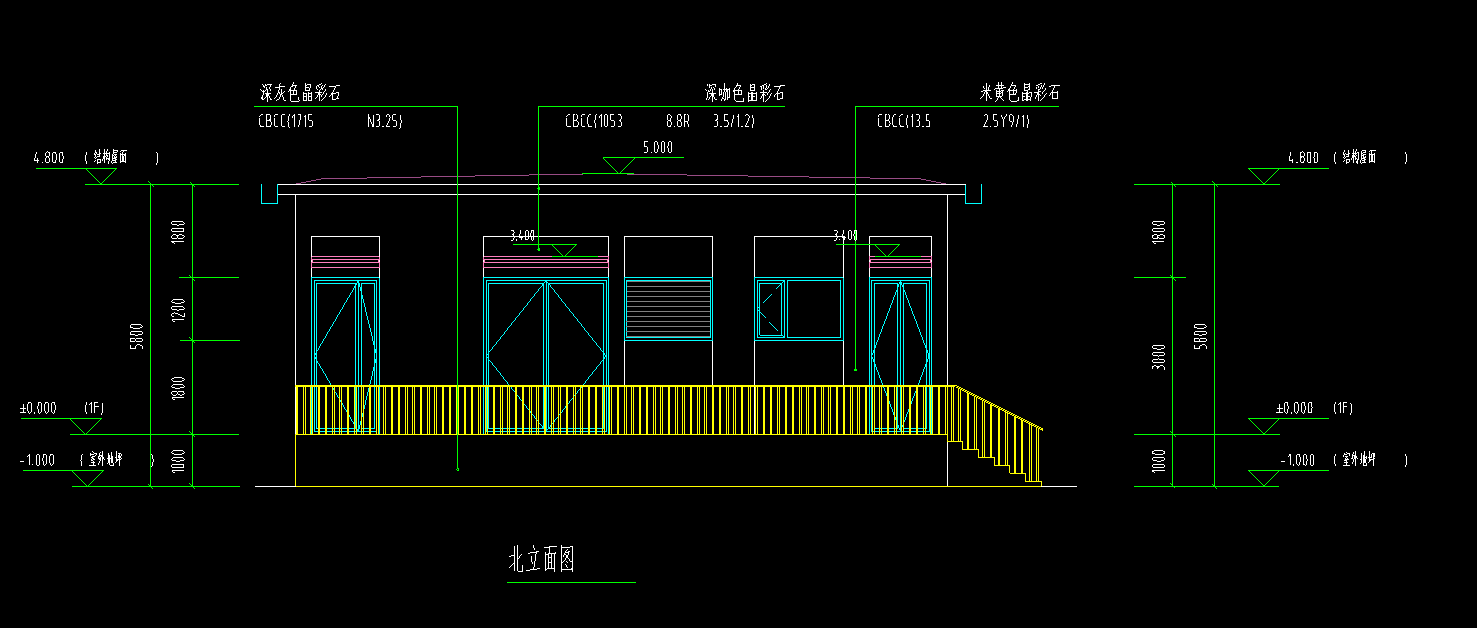Select the 3000 dimension text

(1158, 356)
